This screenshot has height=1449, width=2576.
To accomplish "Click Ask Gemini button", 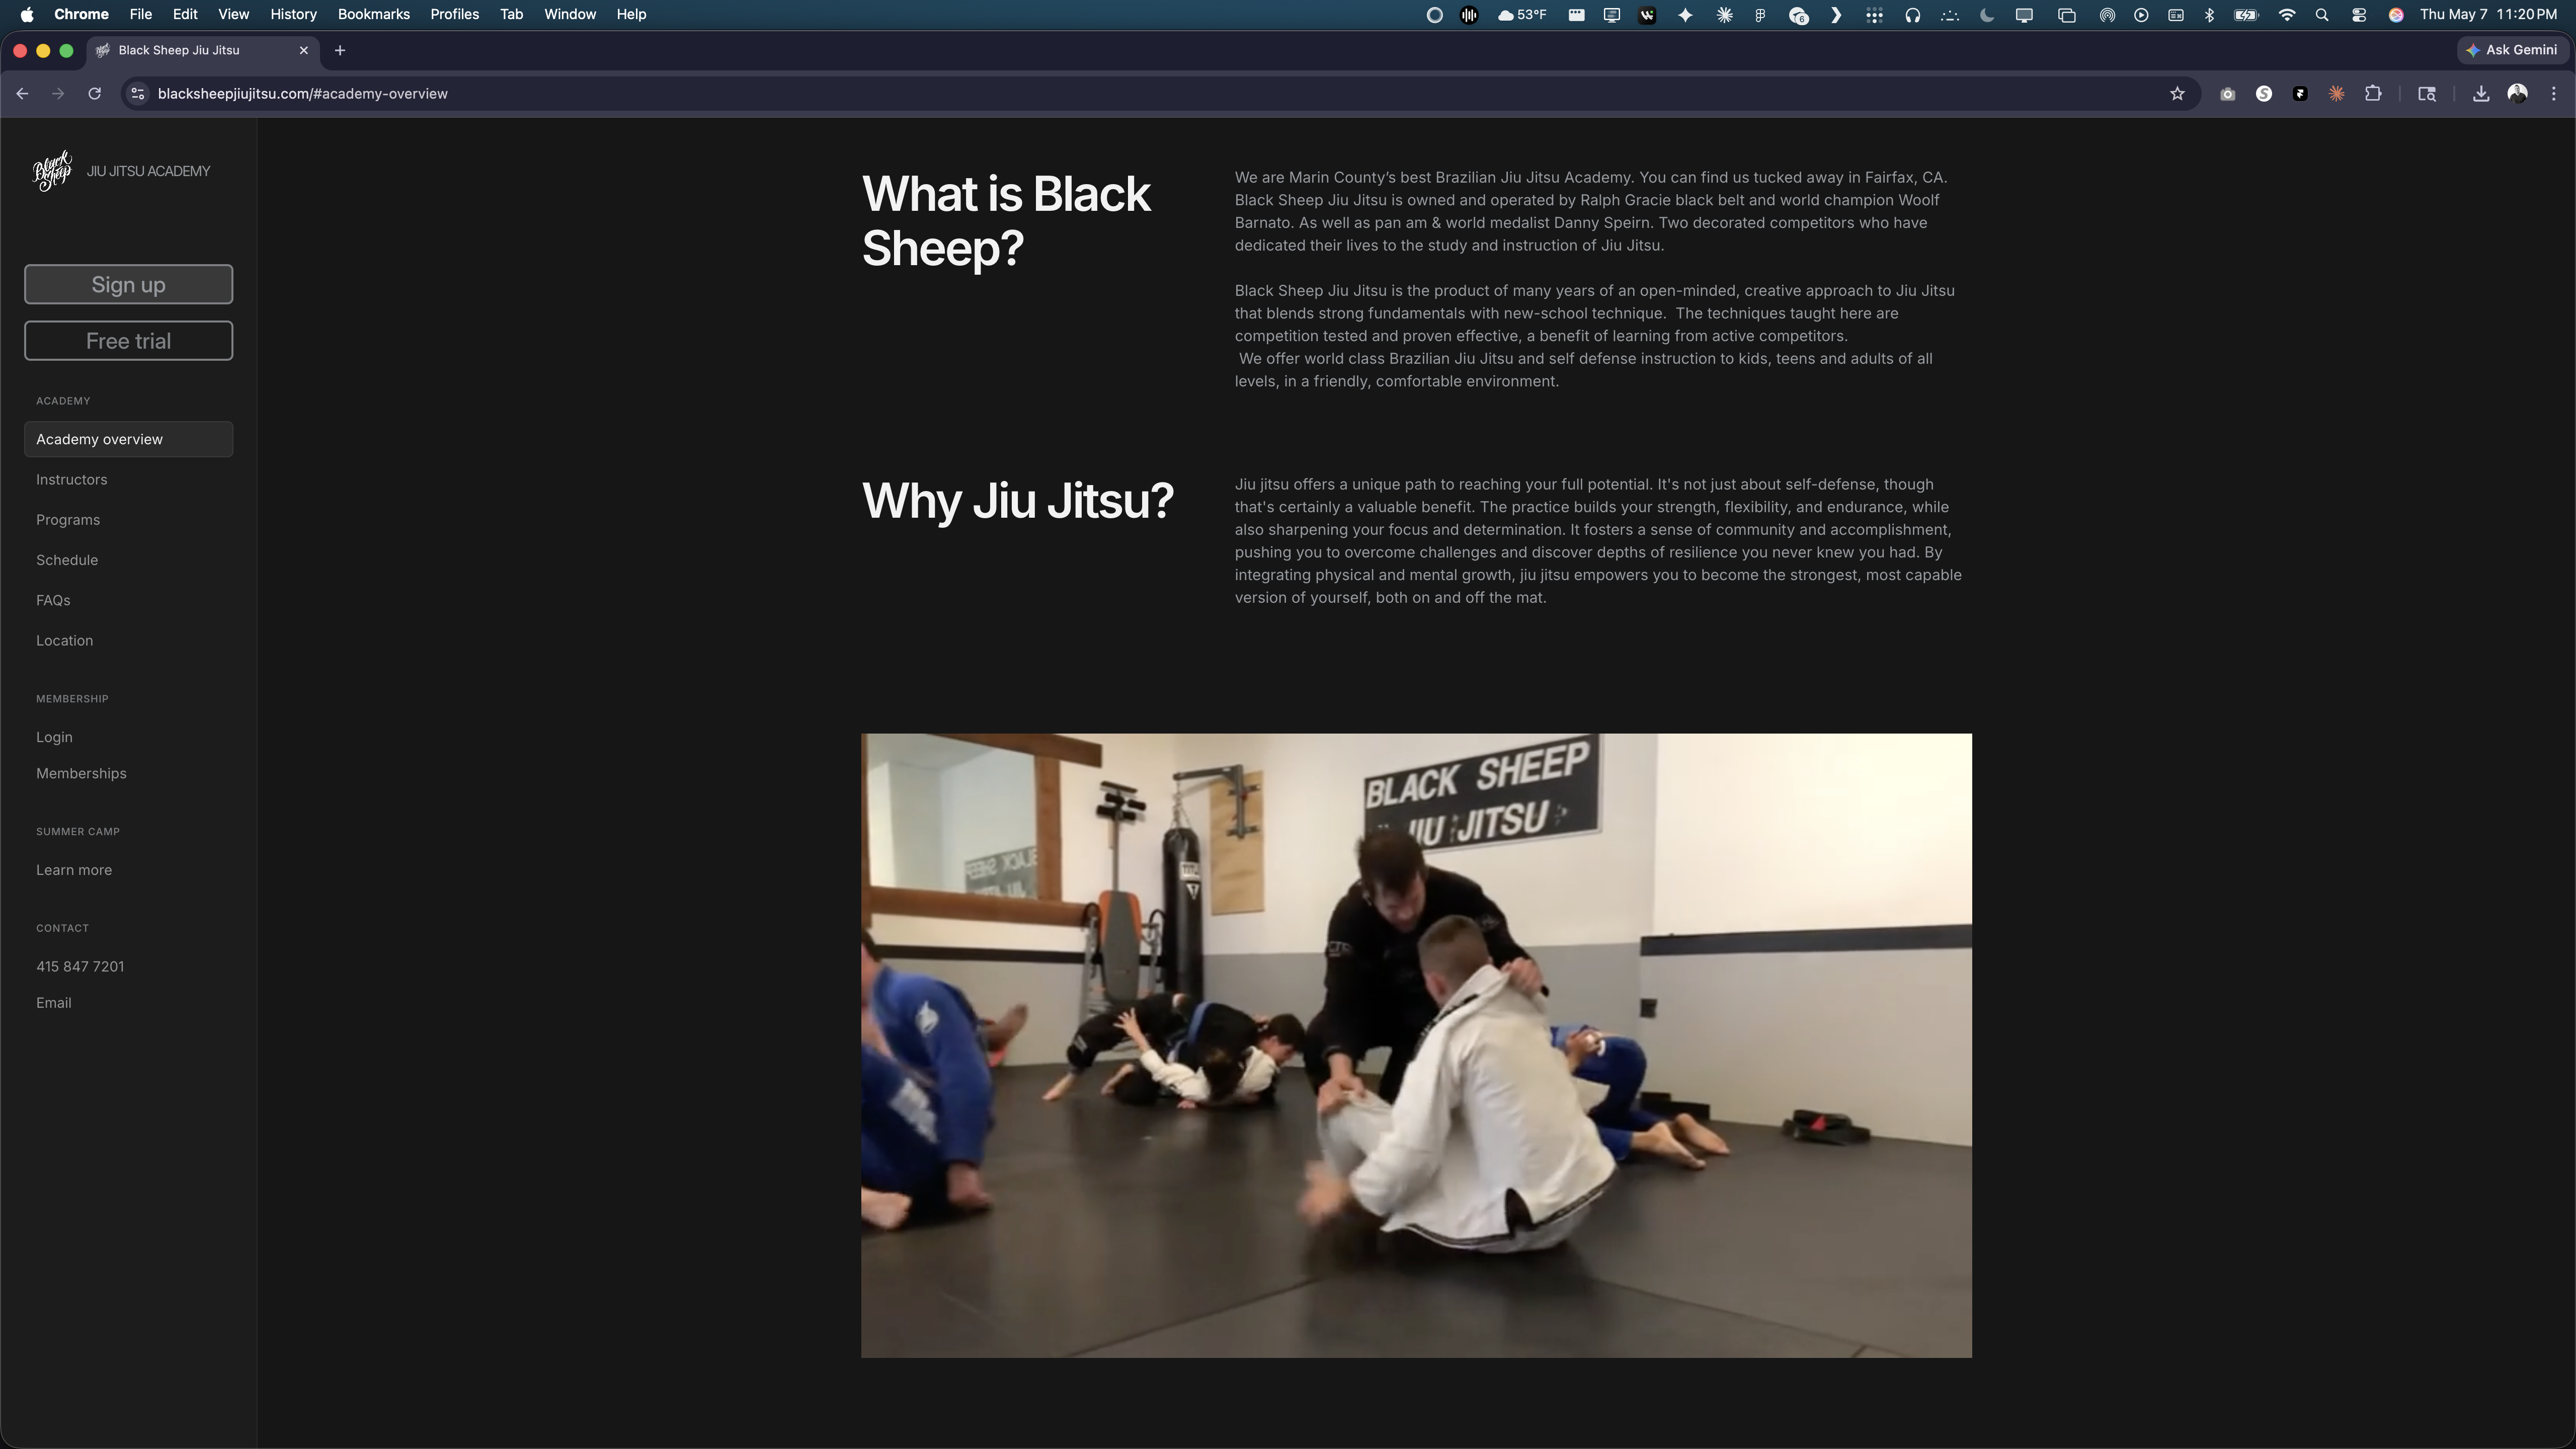I will (2512, 50).
